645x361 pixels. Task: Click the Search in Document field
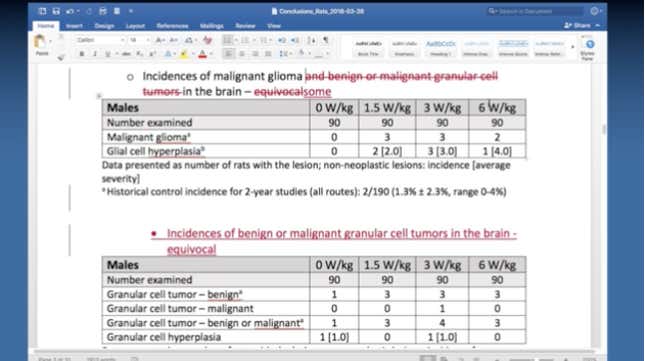(x=535, y=11)
